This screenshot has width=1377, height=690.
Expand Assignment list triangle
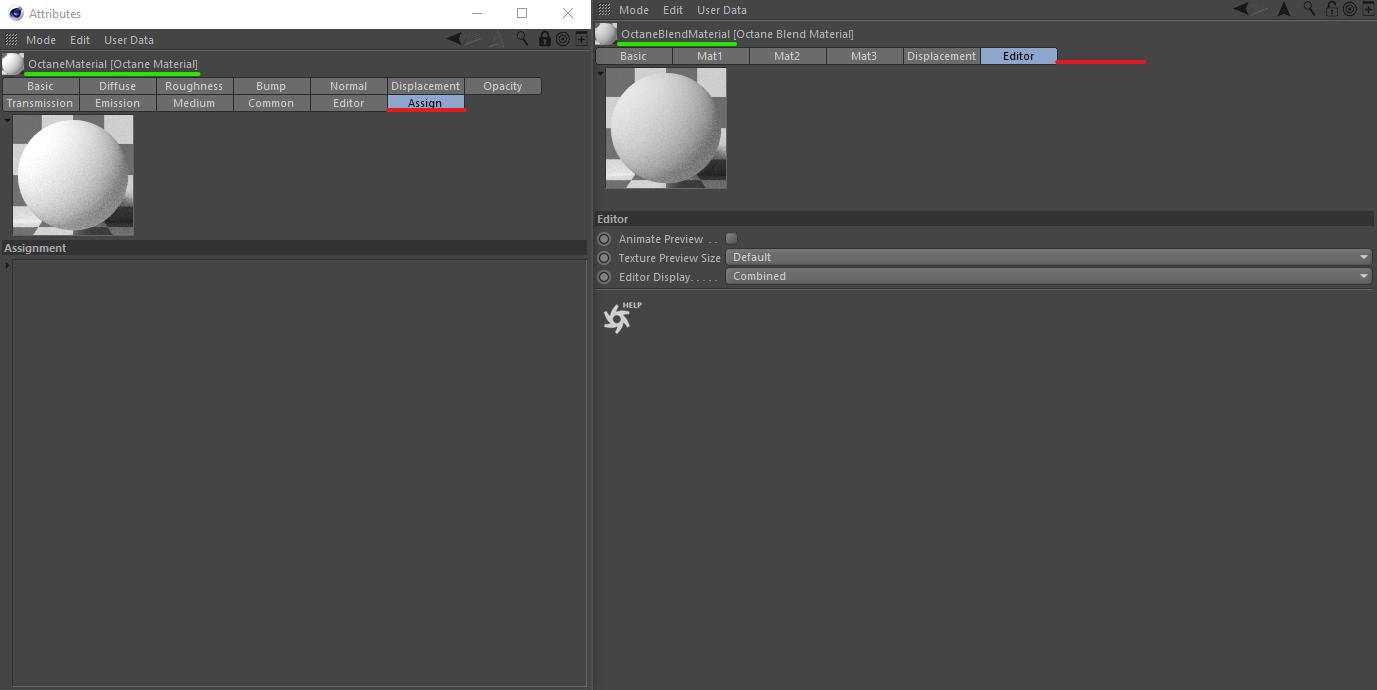pyautogui.click(x=7, y=266)
